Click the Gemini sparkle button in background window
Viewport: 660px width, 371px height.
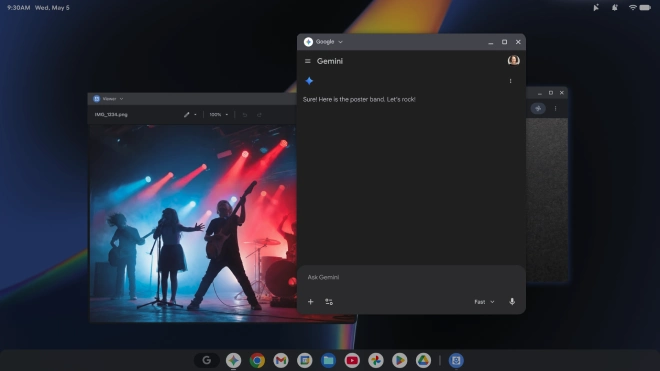[x=538, y=108]
